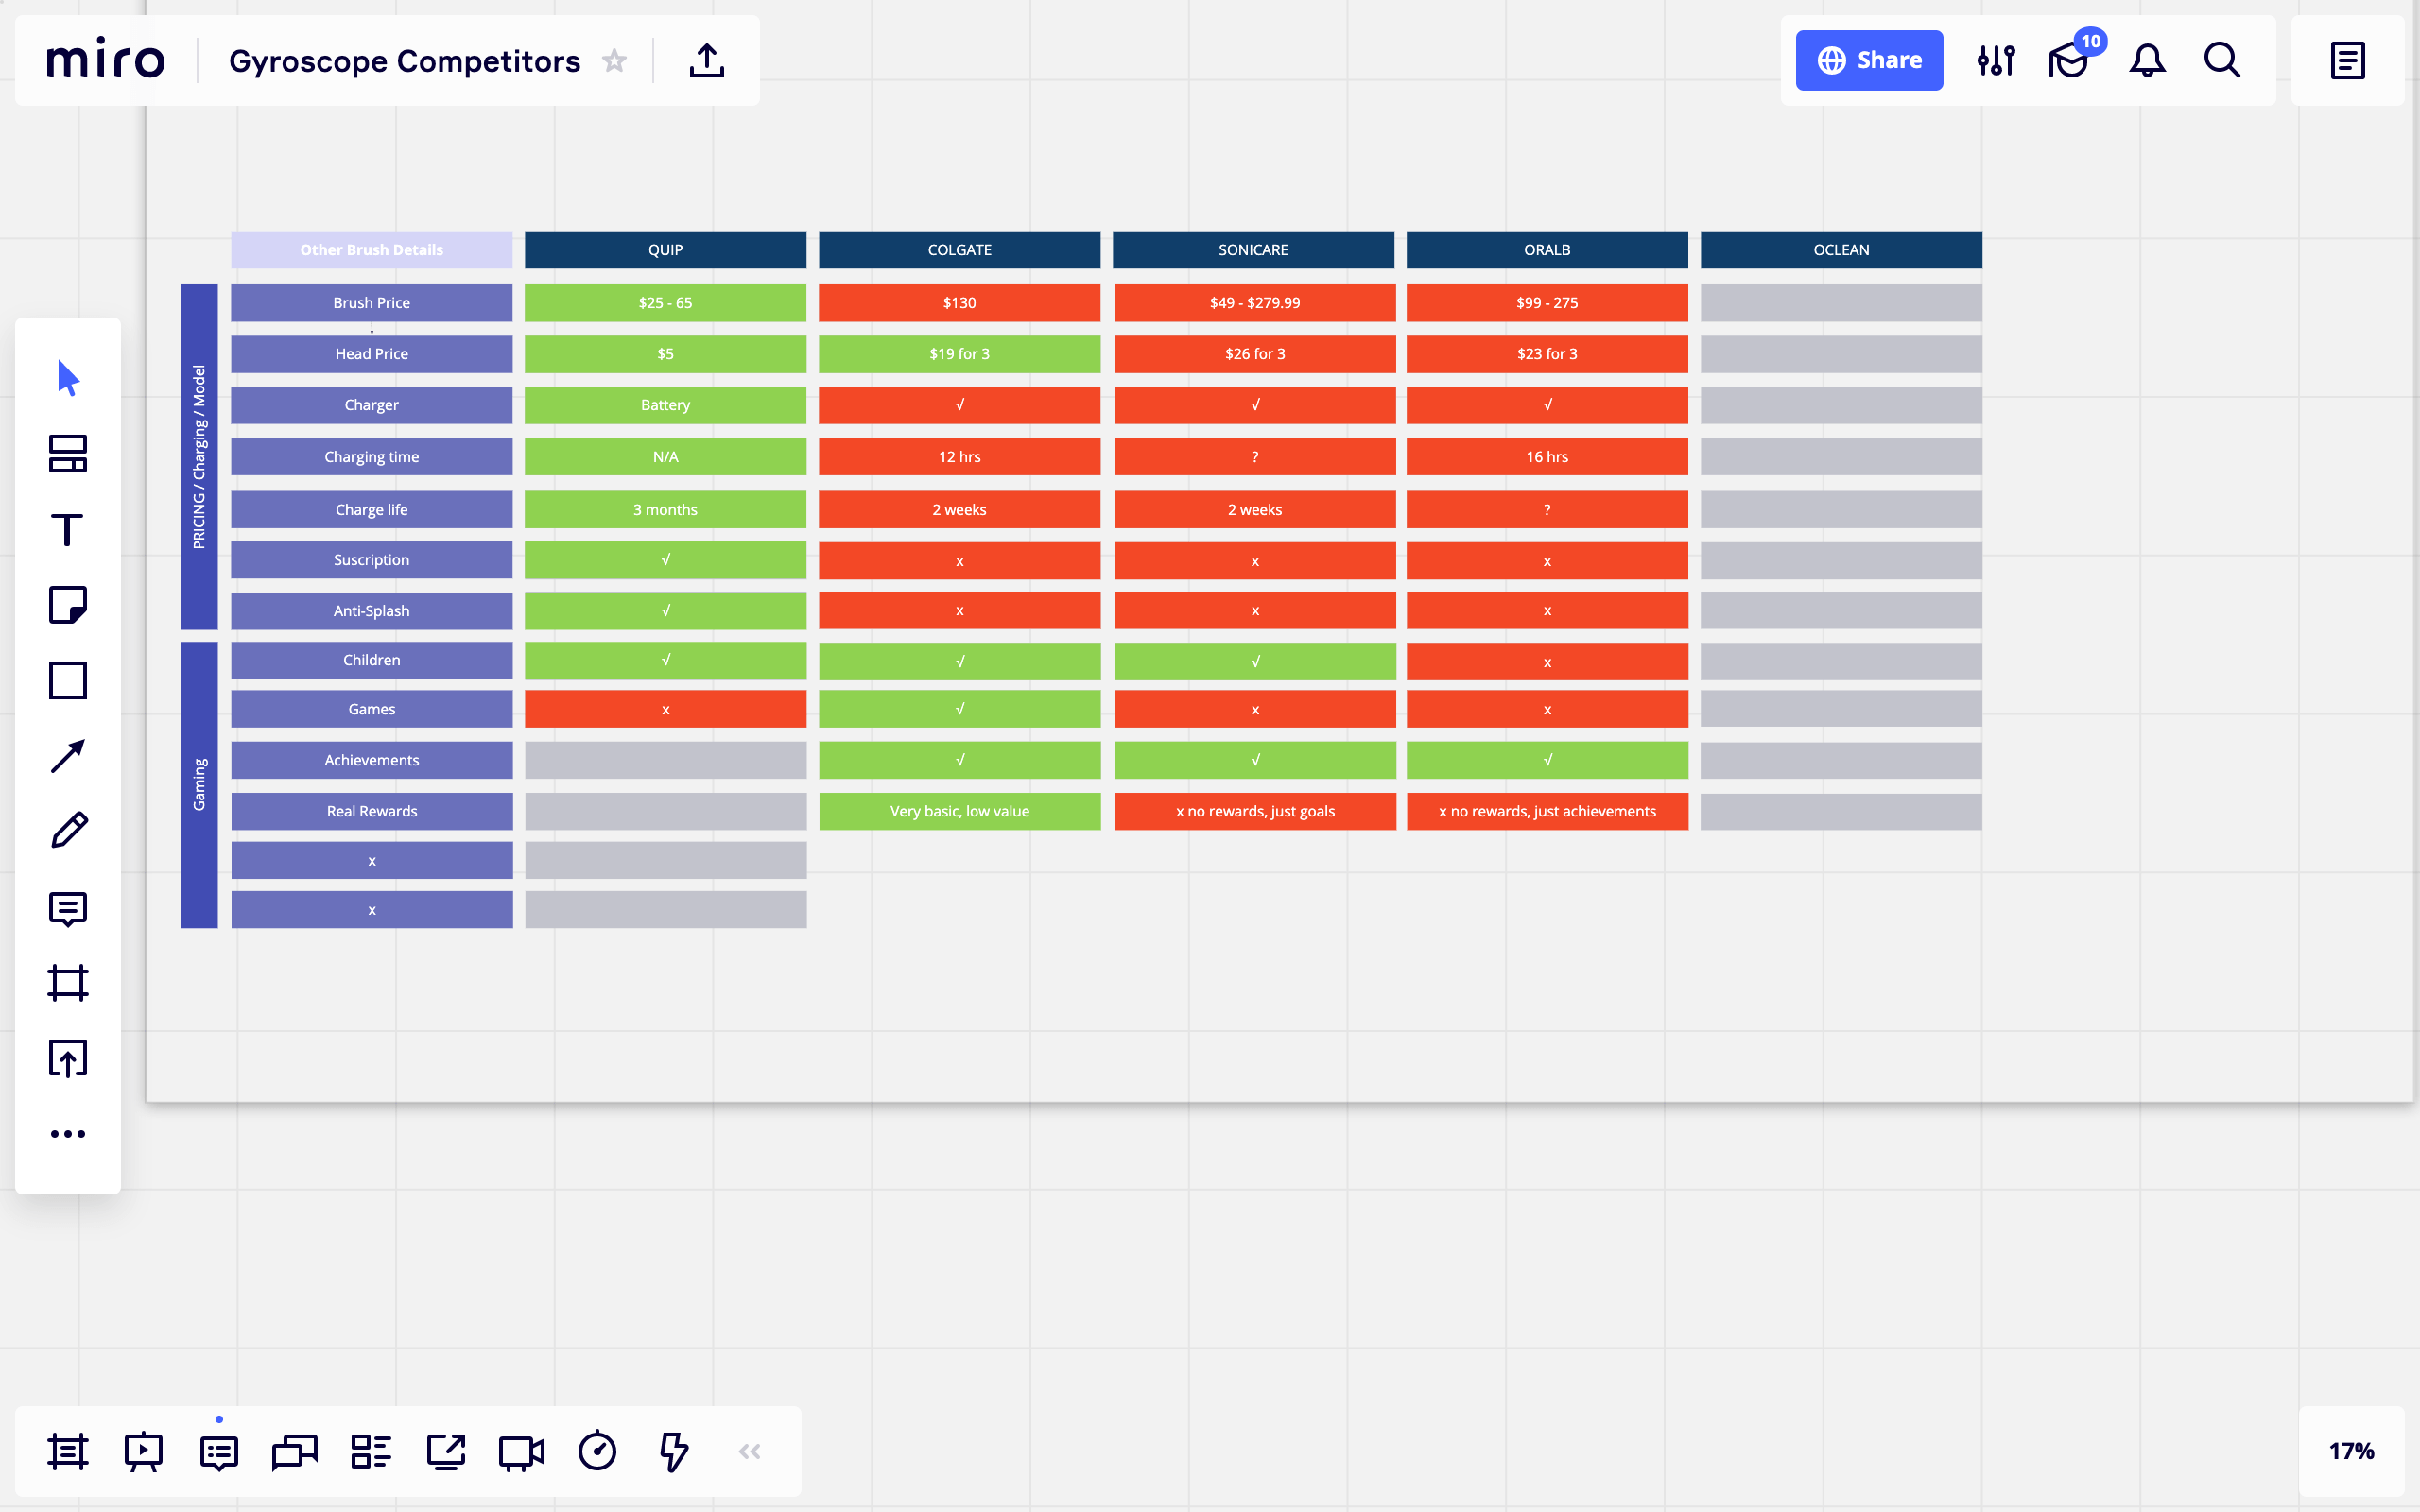Select the $99 - 275 cell
This screenshot has width=2420, height=1512.
click(1547, 303)
